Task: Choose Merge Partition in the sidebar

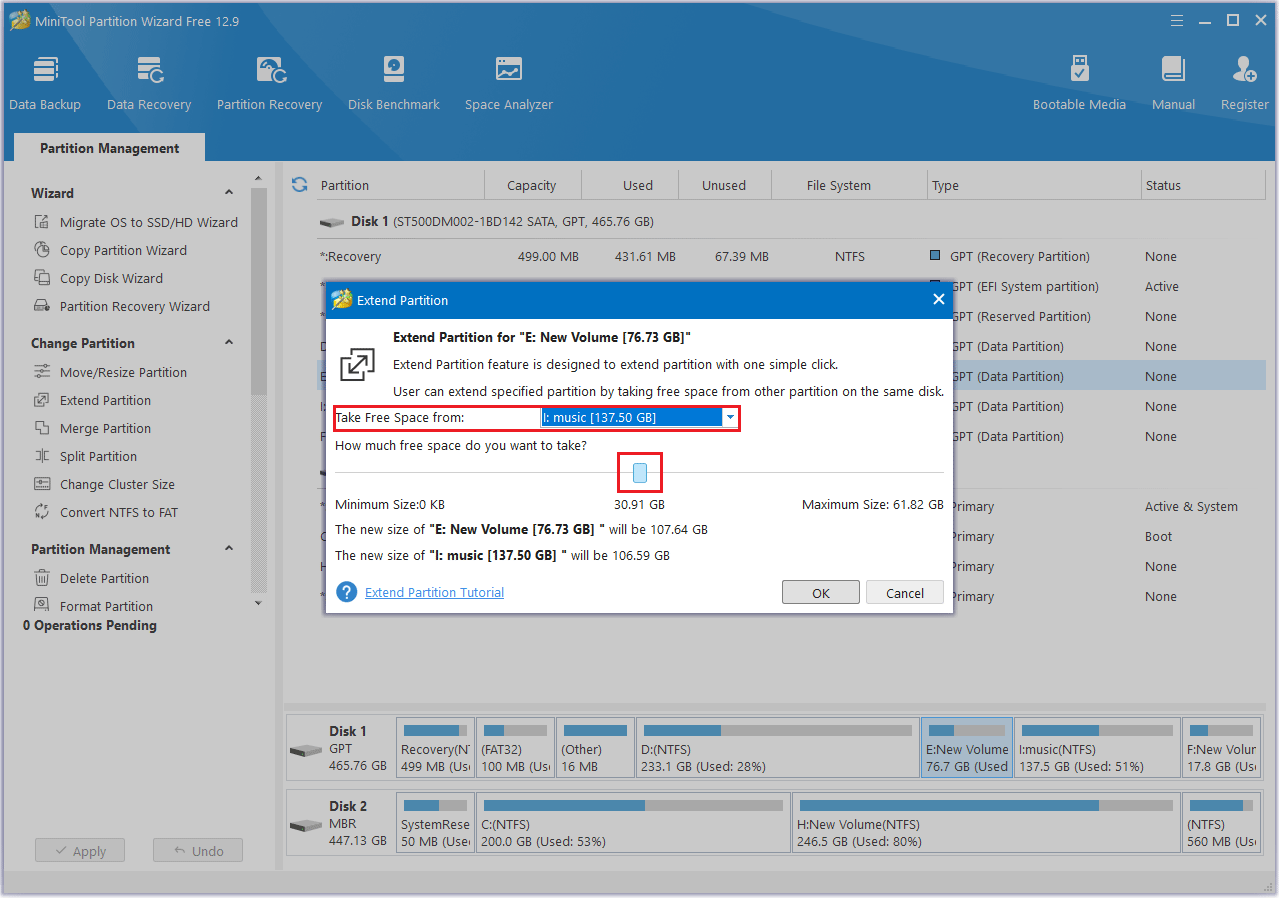Action: coord(105,428)
